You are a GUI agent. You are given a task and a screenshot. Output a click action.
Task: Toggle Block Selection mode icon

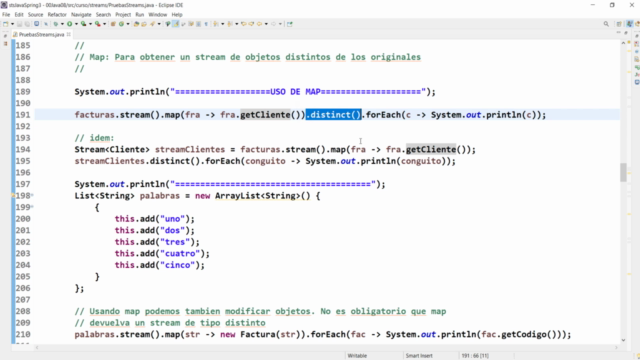pyautogui.click(x=198, y=24)
